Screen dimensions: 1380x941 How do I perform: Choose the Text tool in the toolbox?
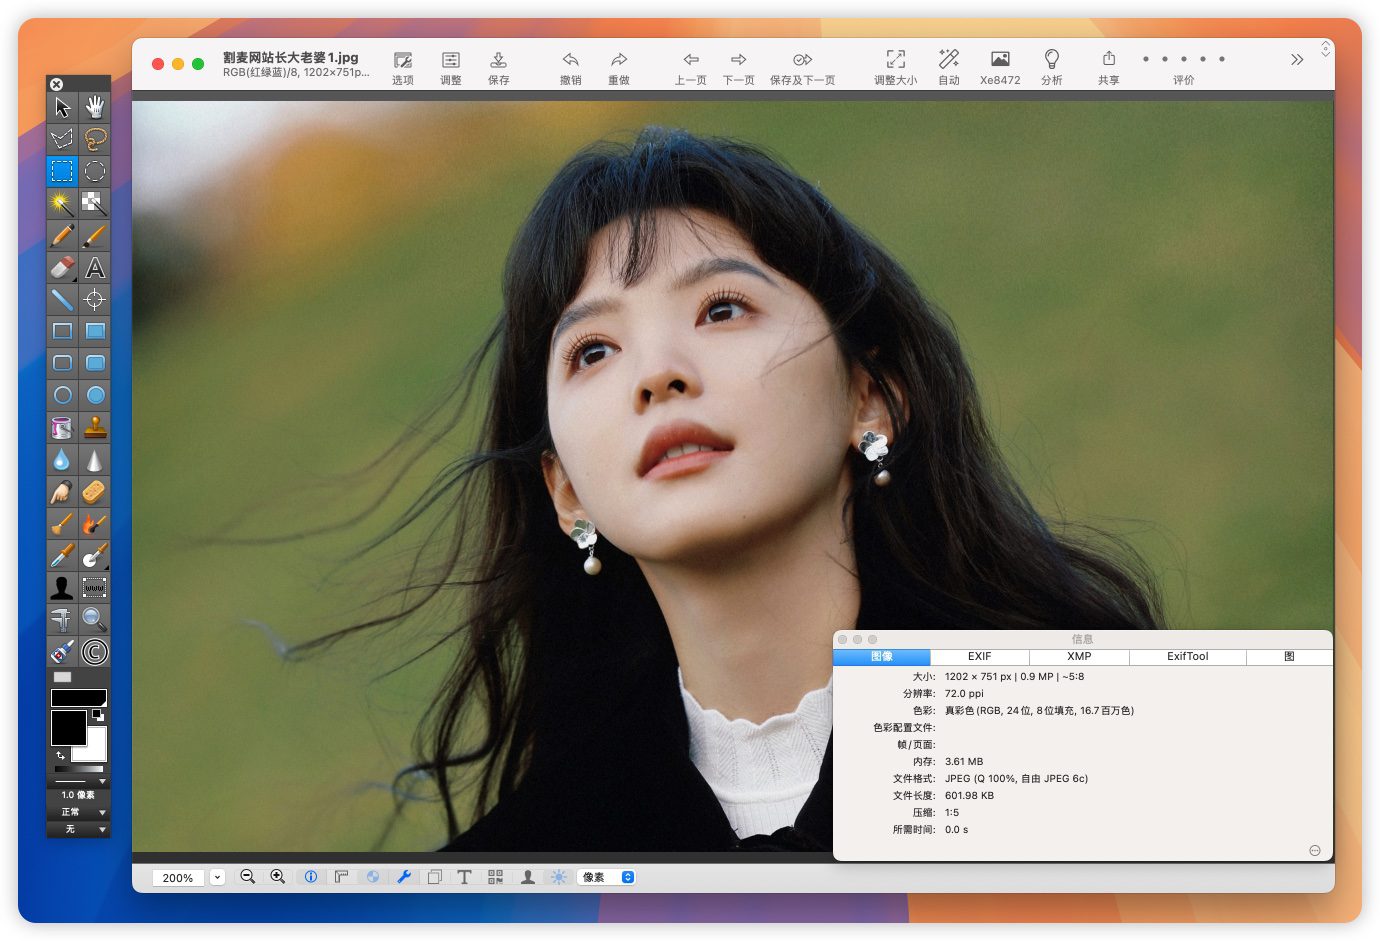click(x=95, y=268)
